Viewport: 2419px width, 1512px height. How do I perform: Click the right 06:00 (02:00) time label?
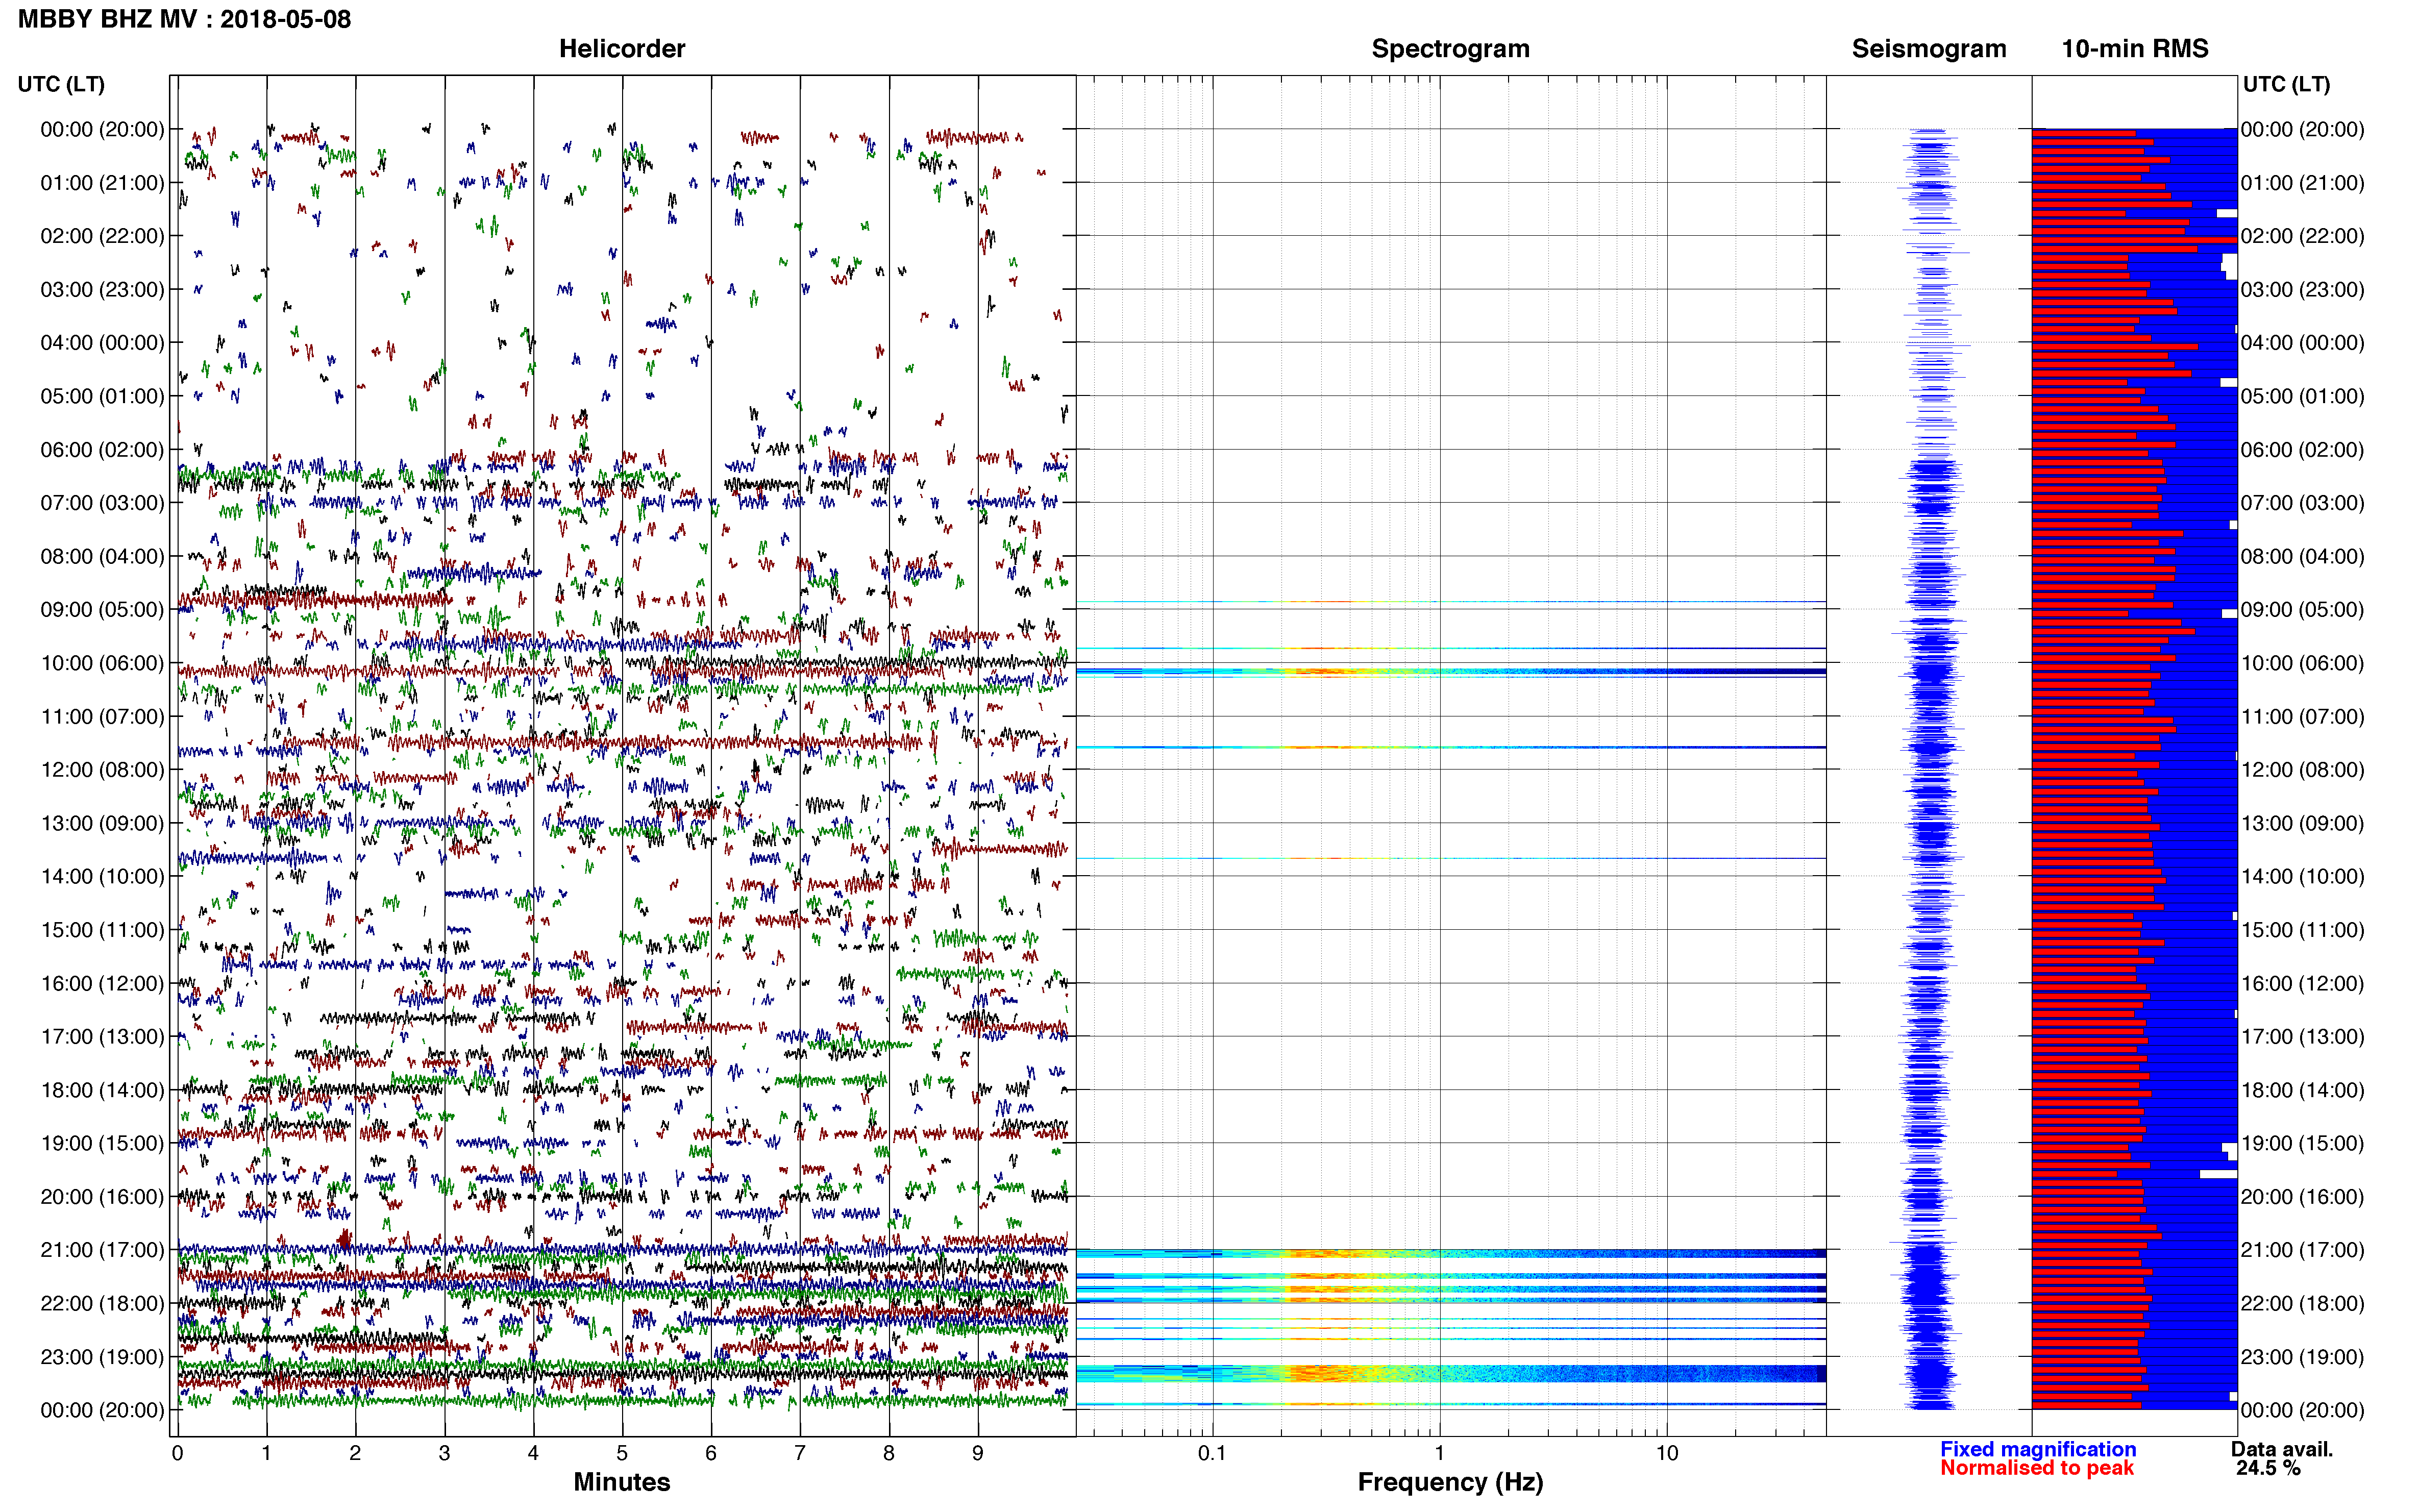click(x=2302, y=450)
